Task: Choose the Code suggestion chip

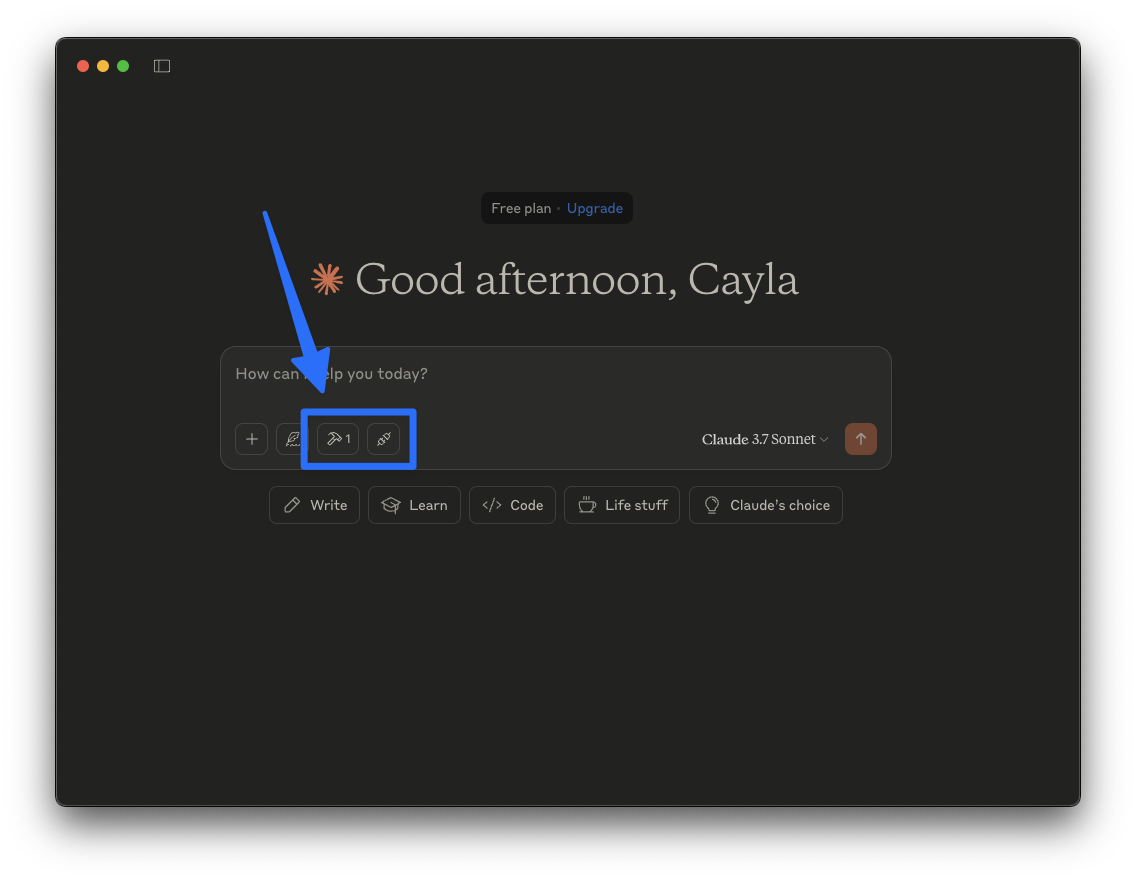Action: (x=512, y=505)
